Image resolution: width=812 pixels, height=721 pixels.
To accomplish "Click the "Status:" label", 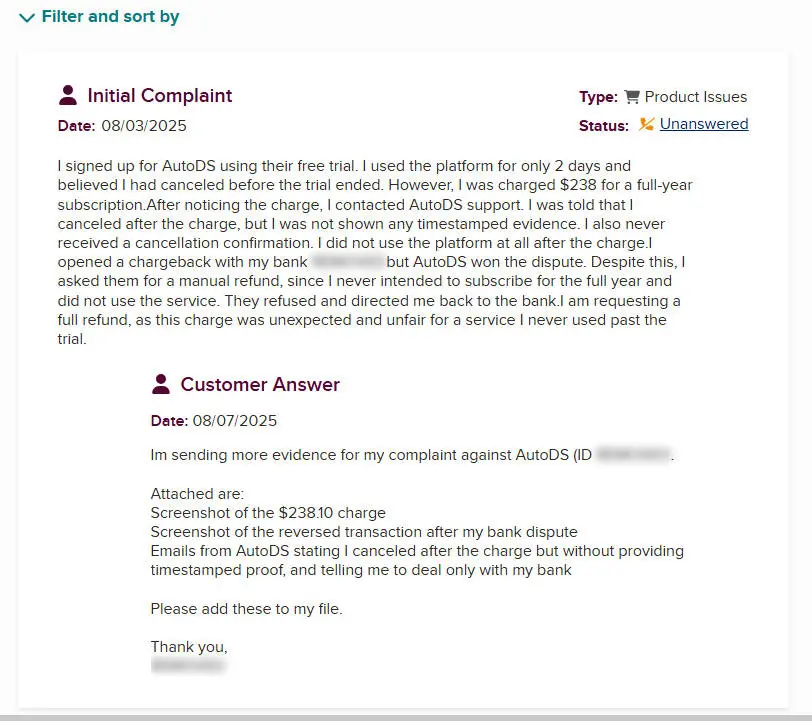I will pos(603,126).
